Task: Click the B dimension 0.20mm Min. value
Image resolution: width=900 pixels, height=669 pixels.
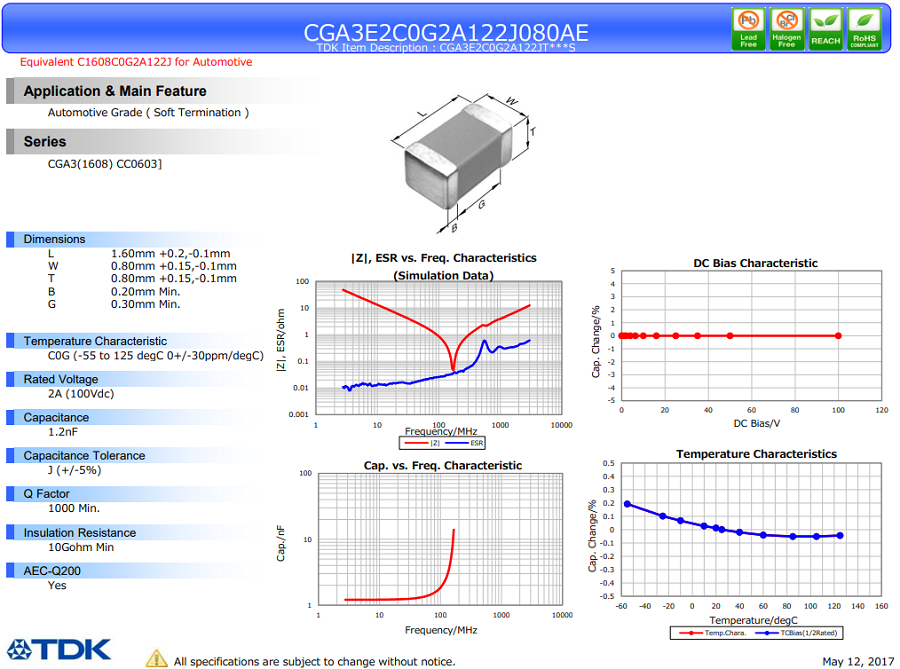Action: click(145, 291)
